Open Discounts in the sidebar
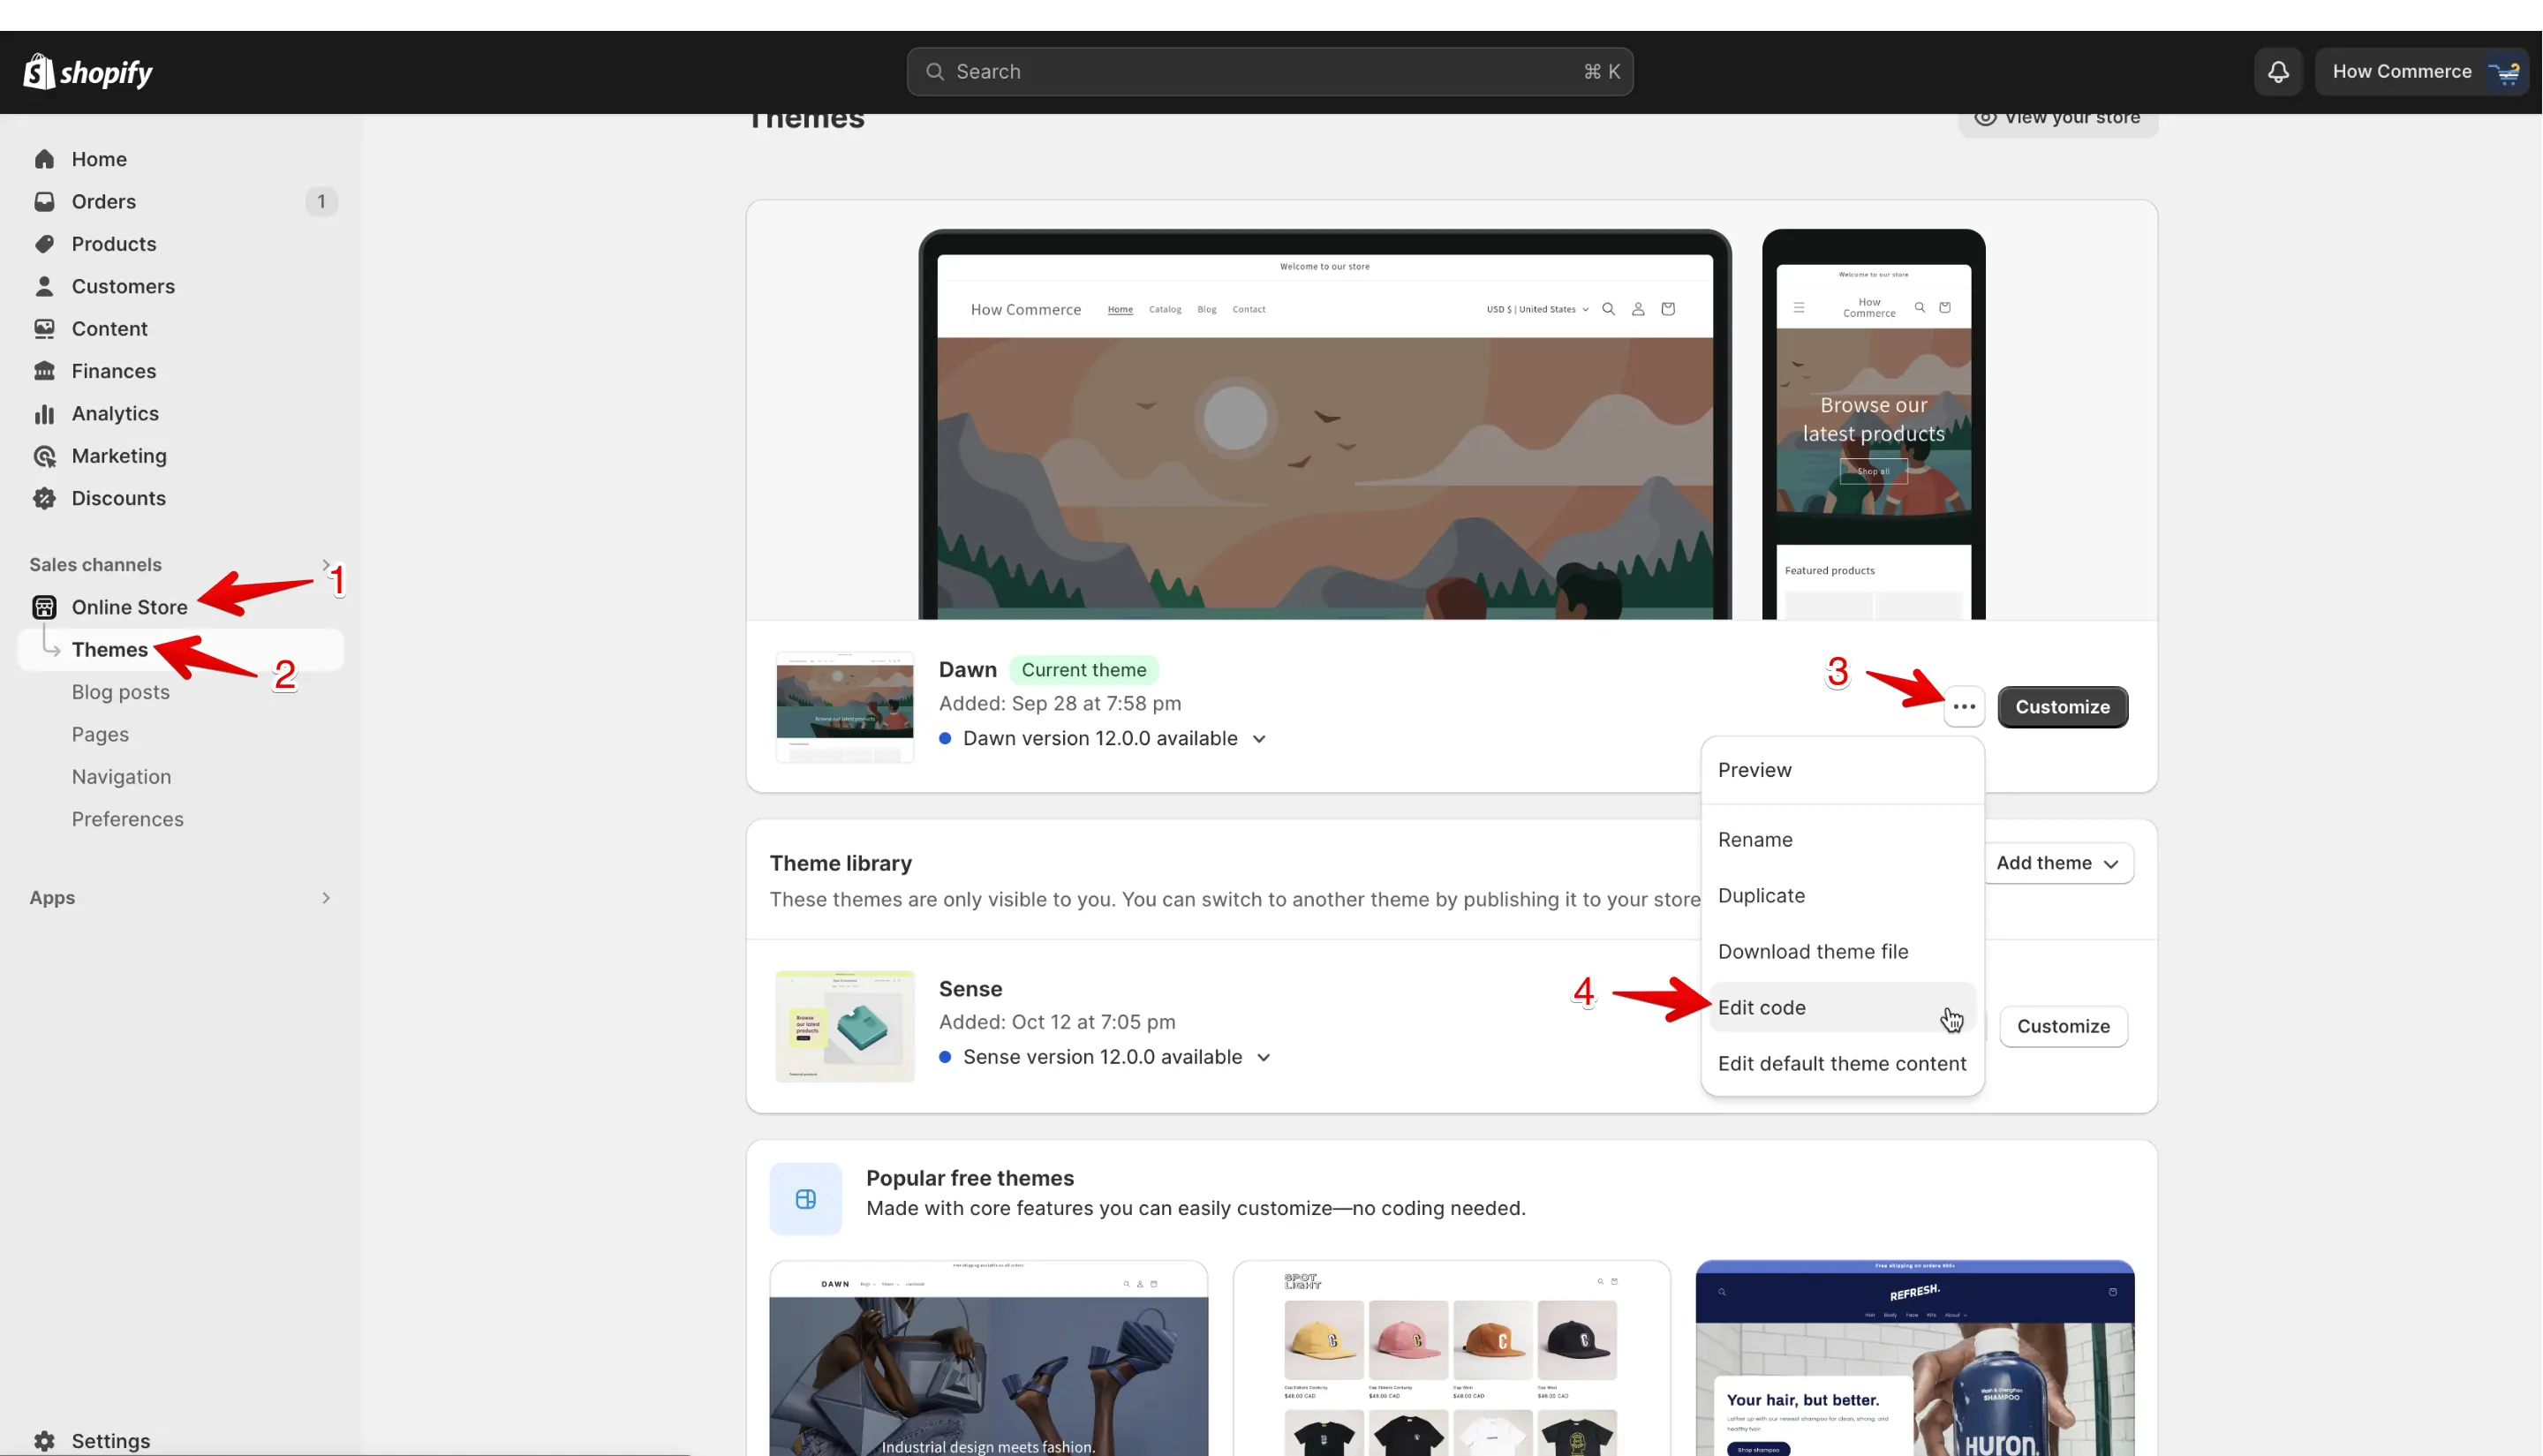 tap(119, 498)
